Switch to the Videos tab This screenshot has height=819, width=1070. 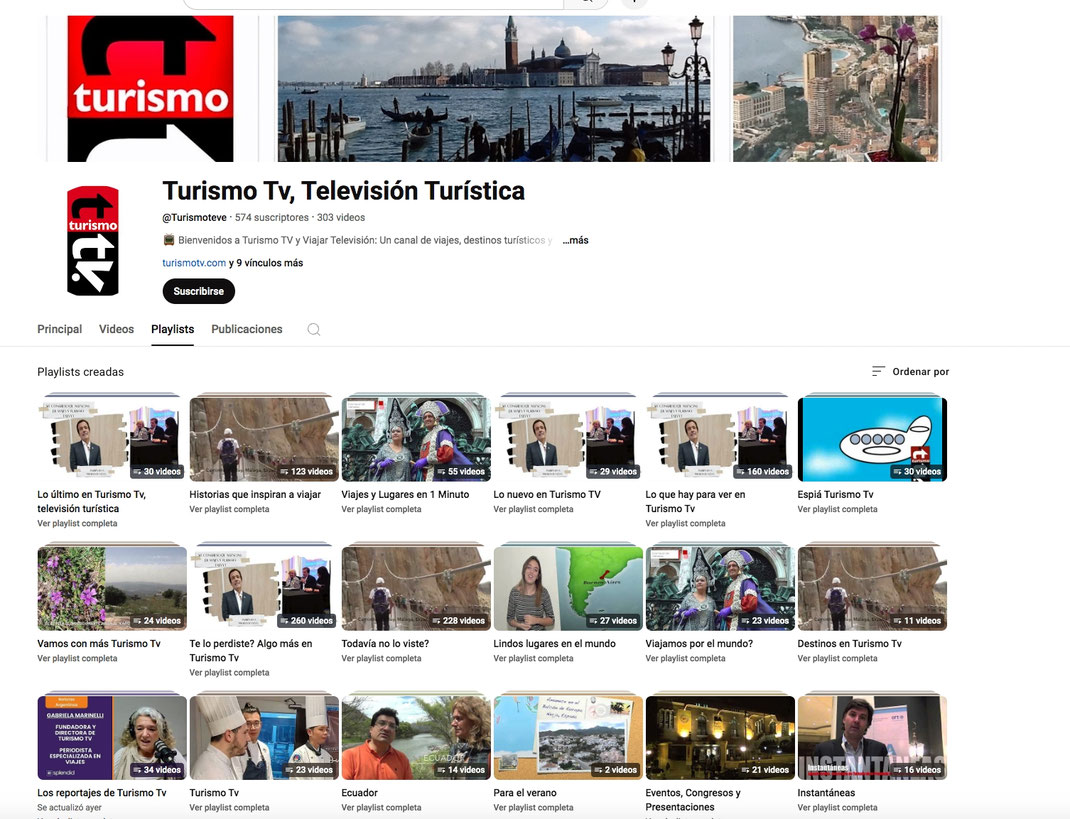tap(116, 328)
